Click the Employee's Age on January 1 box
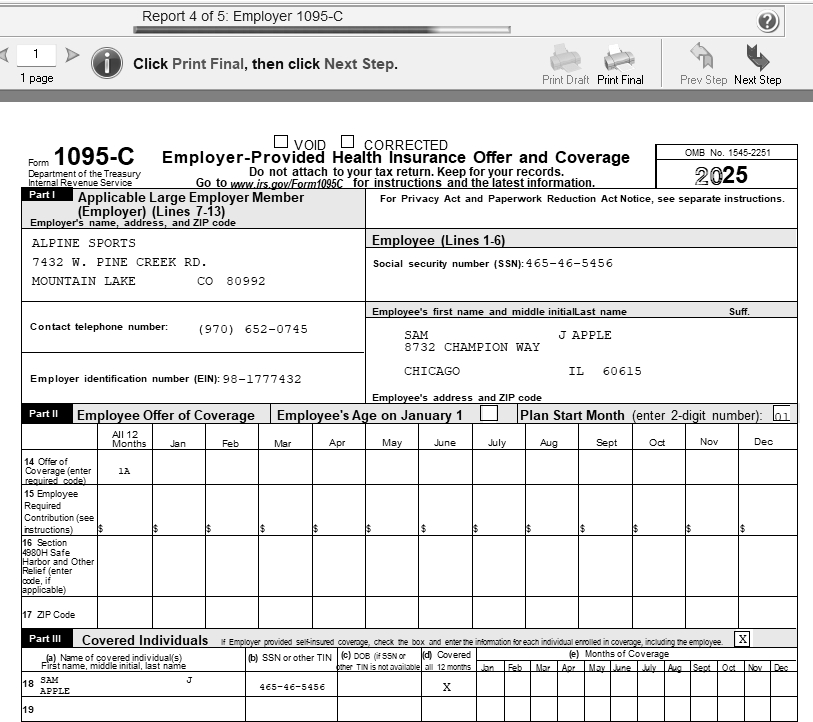This screenshot has width=813, height=722. pos(489,414)
